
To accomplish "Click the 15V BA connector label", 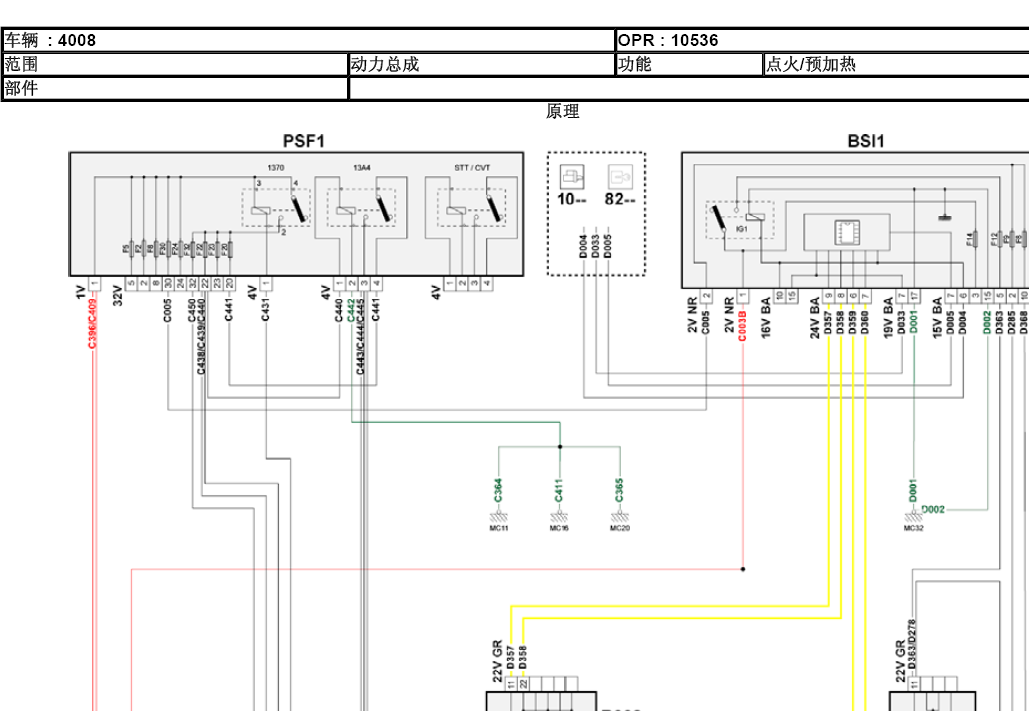I will click(x=938, y=319).
